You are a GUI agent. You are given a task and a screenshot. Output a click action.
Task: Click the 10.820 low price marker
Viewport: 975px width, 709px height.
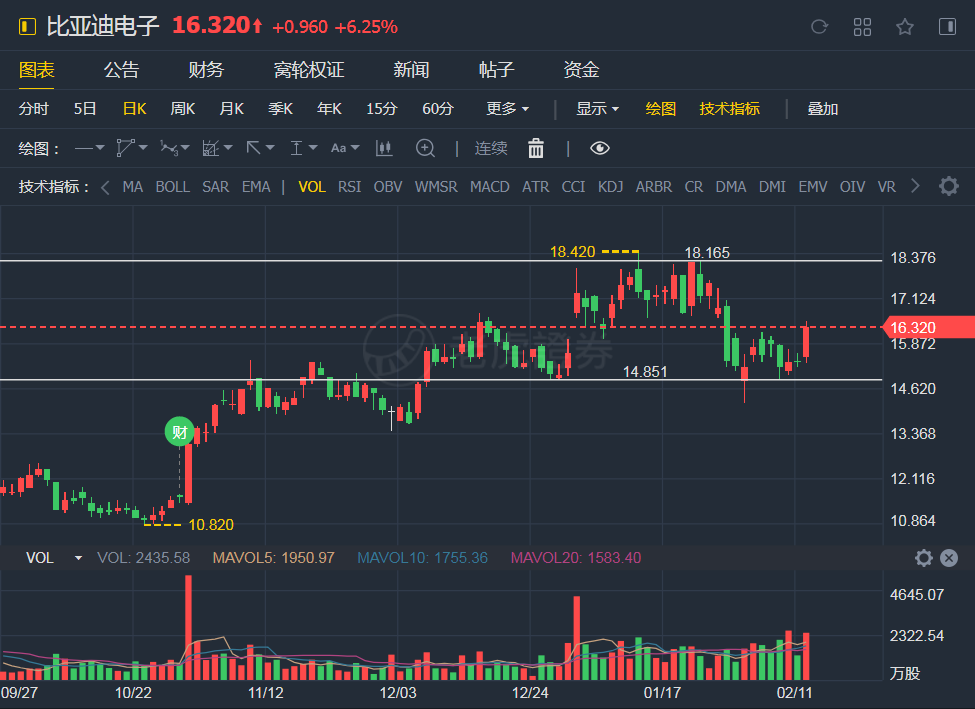point(211,525)
